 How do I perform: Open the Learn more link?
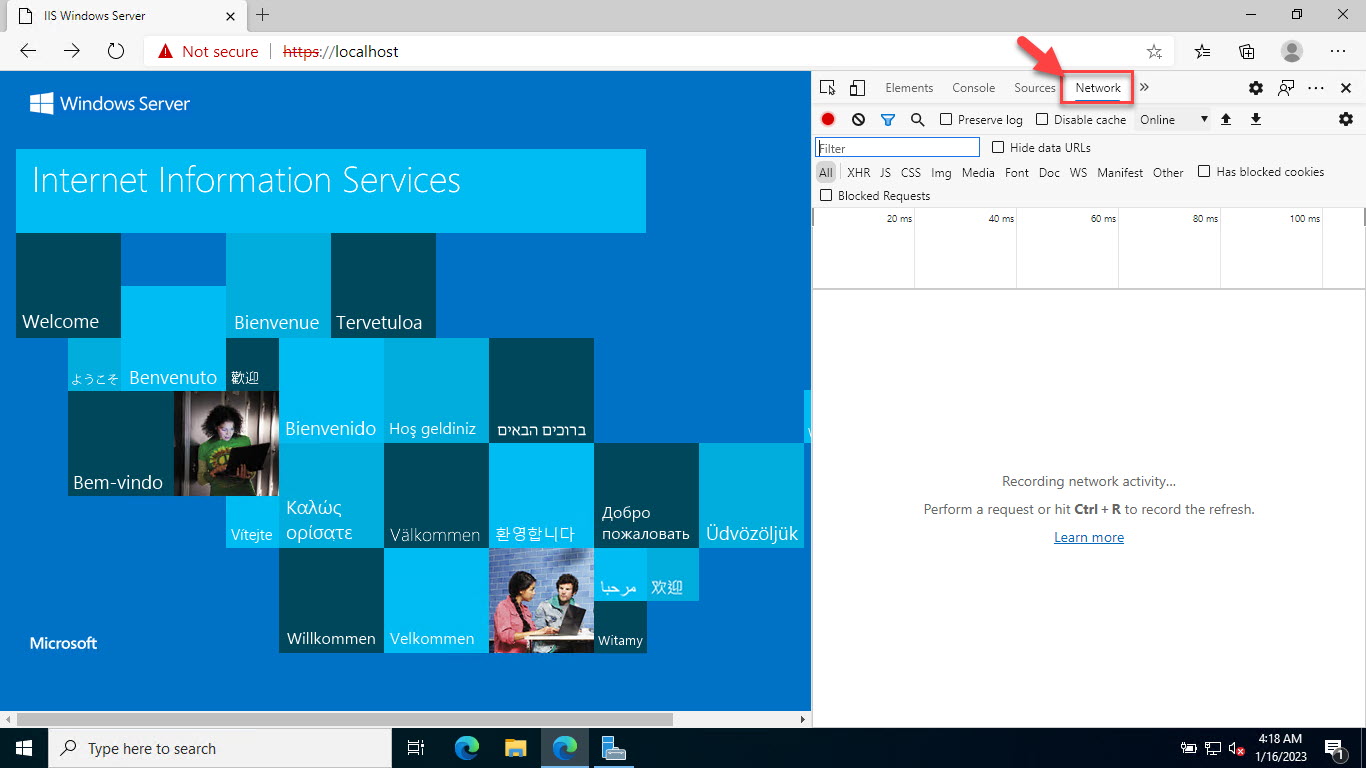(x=1089, y=537)
